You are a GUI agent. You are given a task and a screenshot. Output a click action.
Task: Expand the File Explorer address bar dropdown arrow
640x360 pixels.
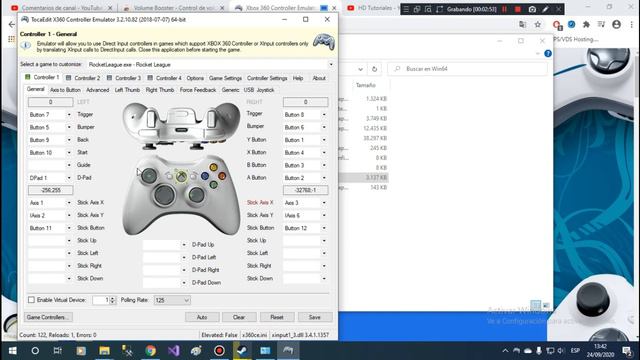click(360, 69)
